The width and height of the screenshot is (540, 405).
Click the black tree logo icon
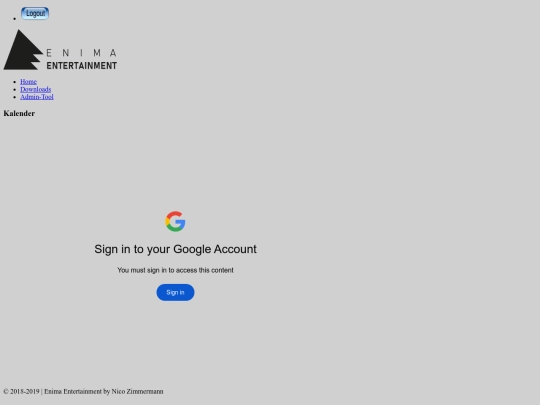(23, 50)
